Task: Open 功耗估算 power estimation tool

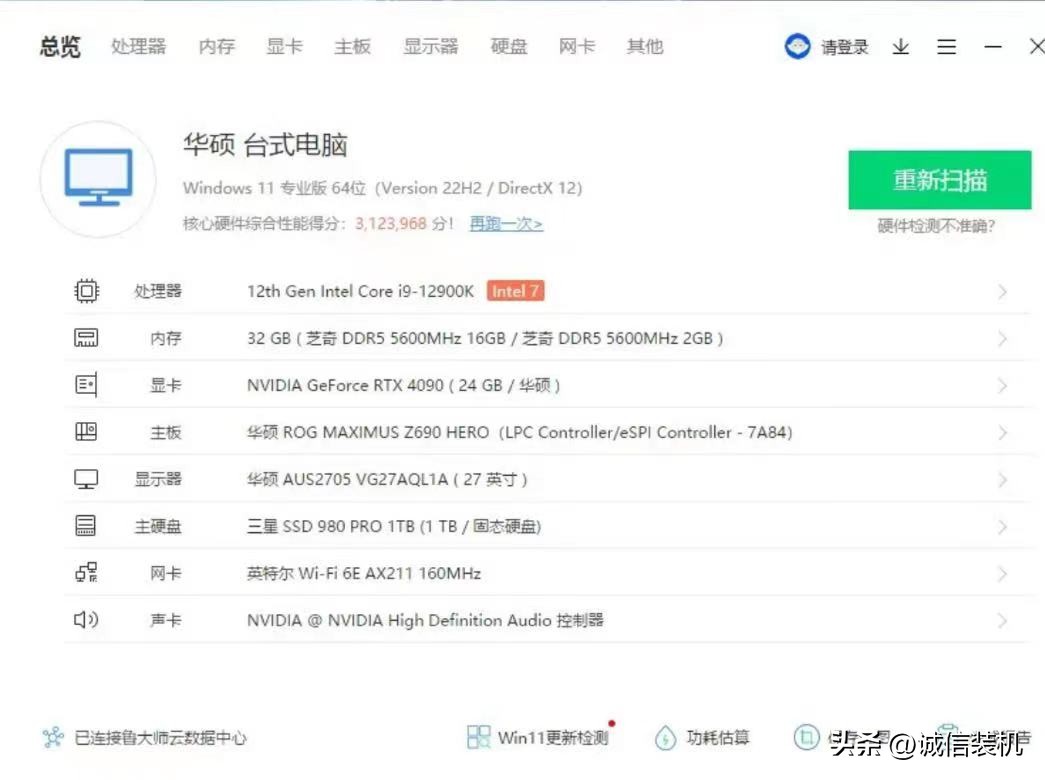Action: 703,738
